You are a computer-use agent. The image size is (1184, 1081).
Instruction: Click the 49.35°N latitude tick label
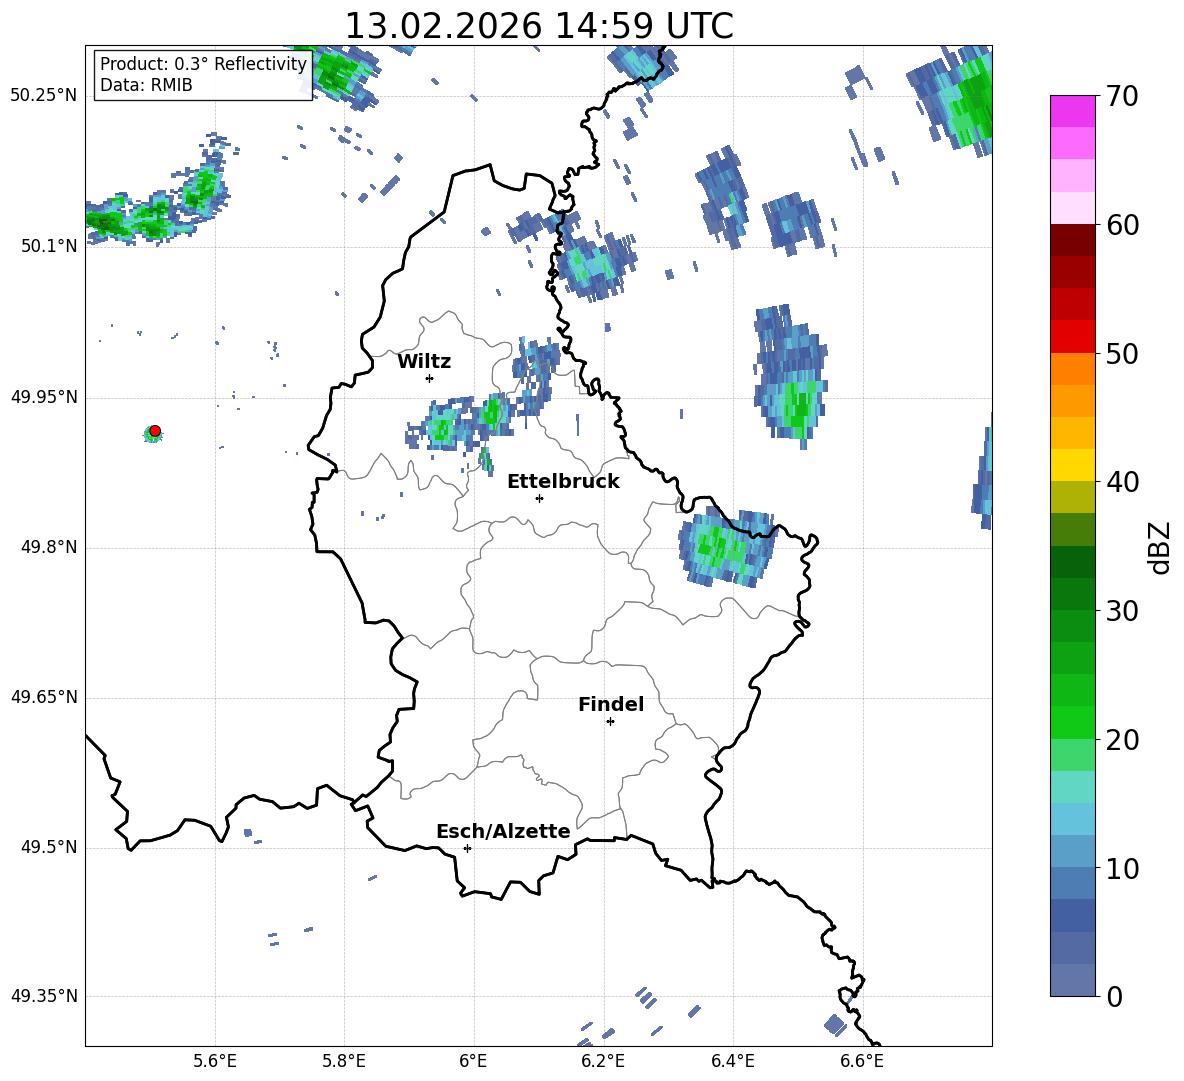tap(44, 996)
